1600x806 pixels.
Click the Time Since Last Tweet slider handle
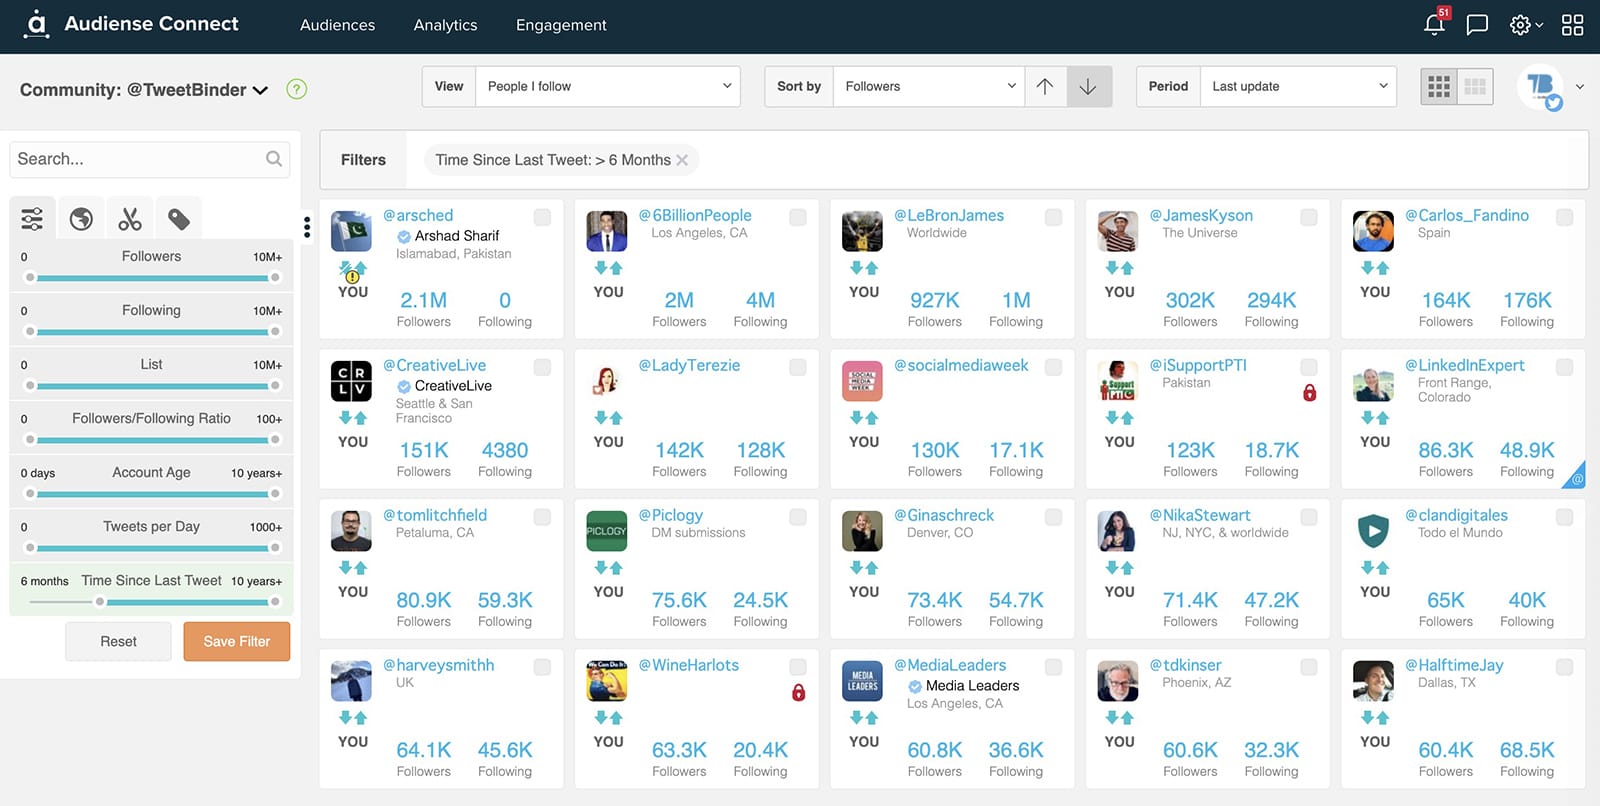[100, 602]
